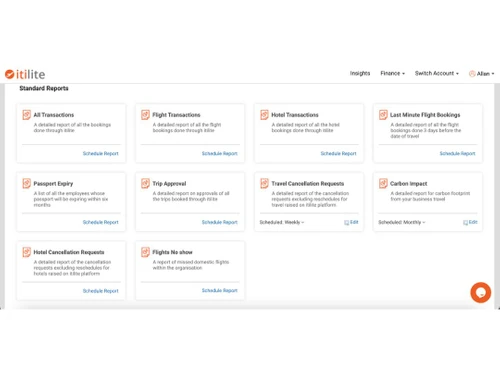Viewport: 500px width, 375px height.
Task: Schedule Report for Last Minute Flight Bookings
Action: [x=457, y=154]
